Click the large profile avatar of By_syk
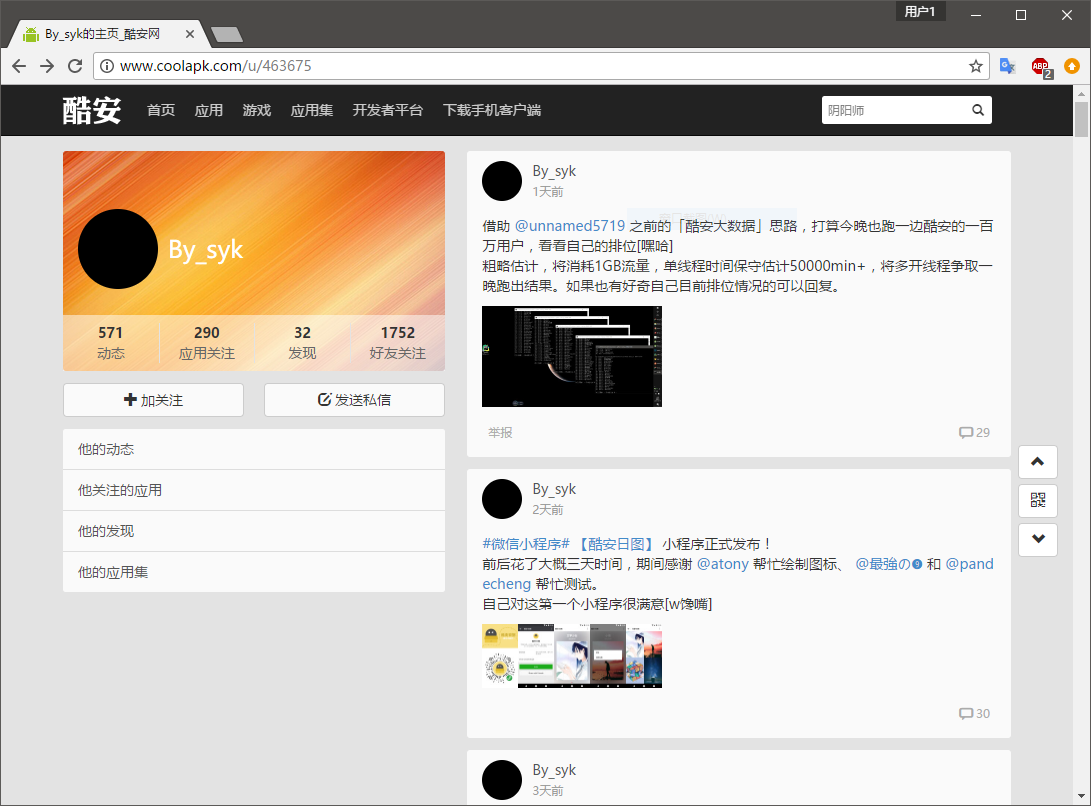Screen dimensions: 1091x806 pyautogui.click(x=118, y=249)
